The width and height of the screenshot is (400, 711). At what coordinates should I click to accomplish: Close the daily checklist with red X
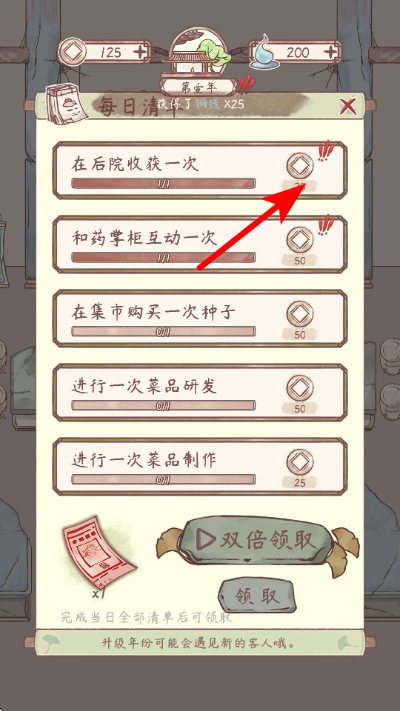pos(348,107)
